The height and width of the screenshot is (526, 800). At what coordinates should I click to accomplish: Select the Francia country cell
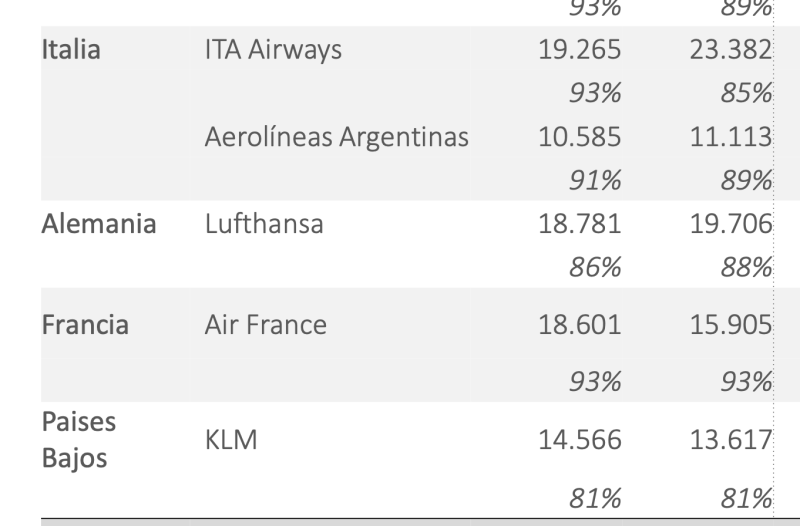(85, 325)
